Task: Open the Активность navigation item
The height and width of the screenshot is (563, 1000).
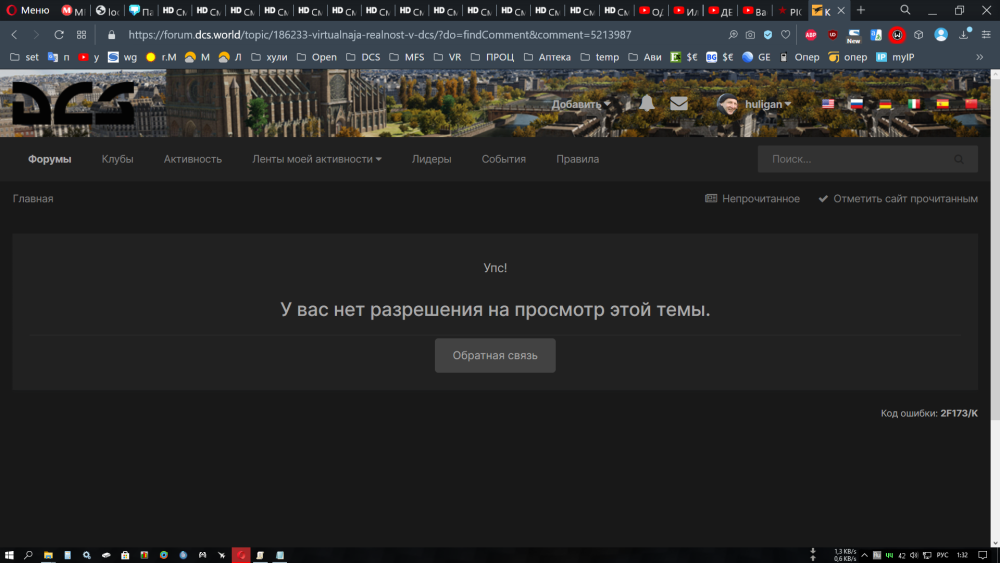Action: click(193, 159)
